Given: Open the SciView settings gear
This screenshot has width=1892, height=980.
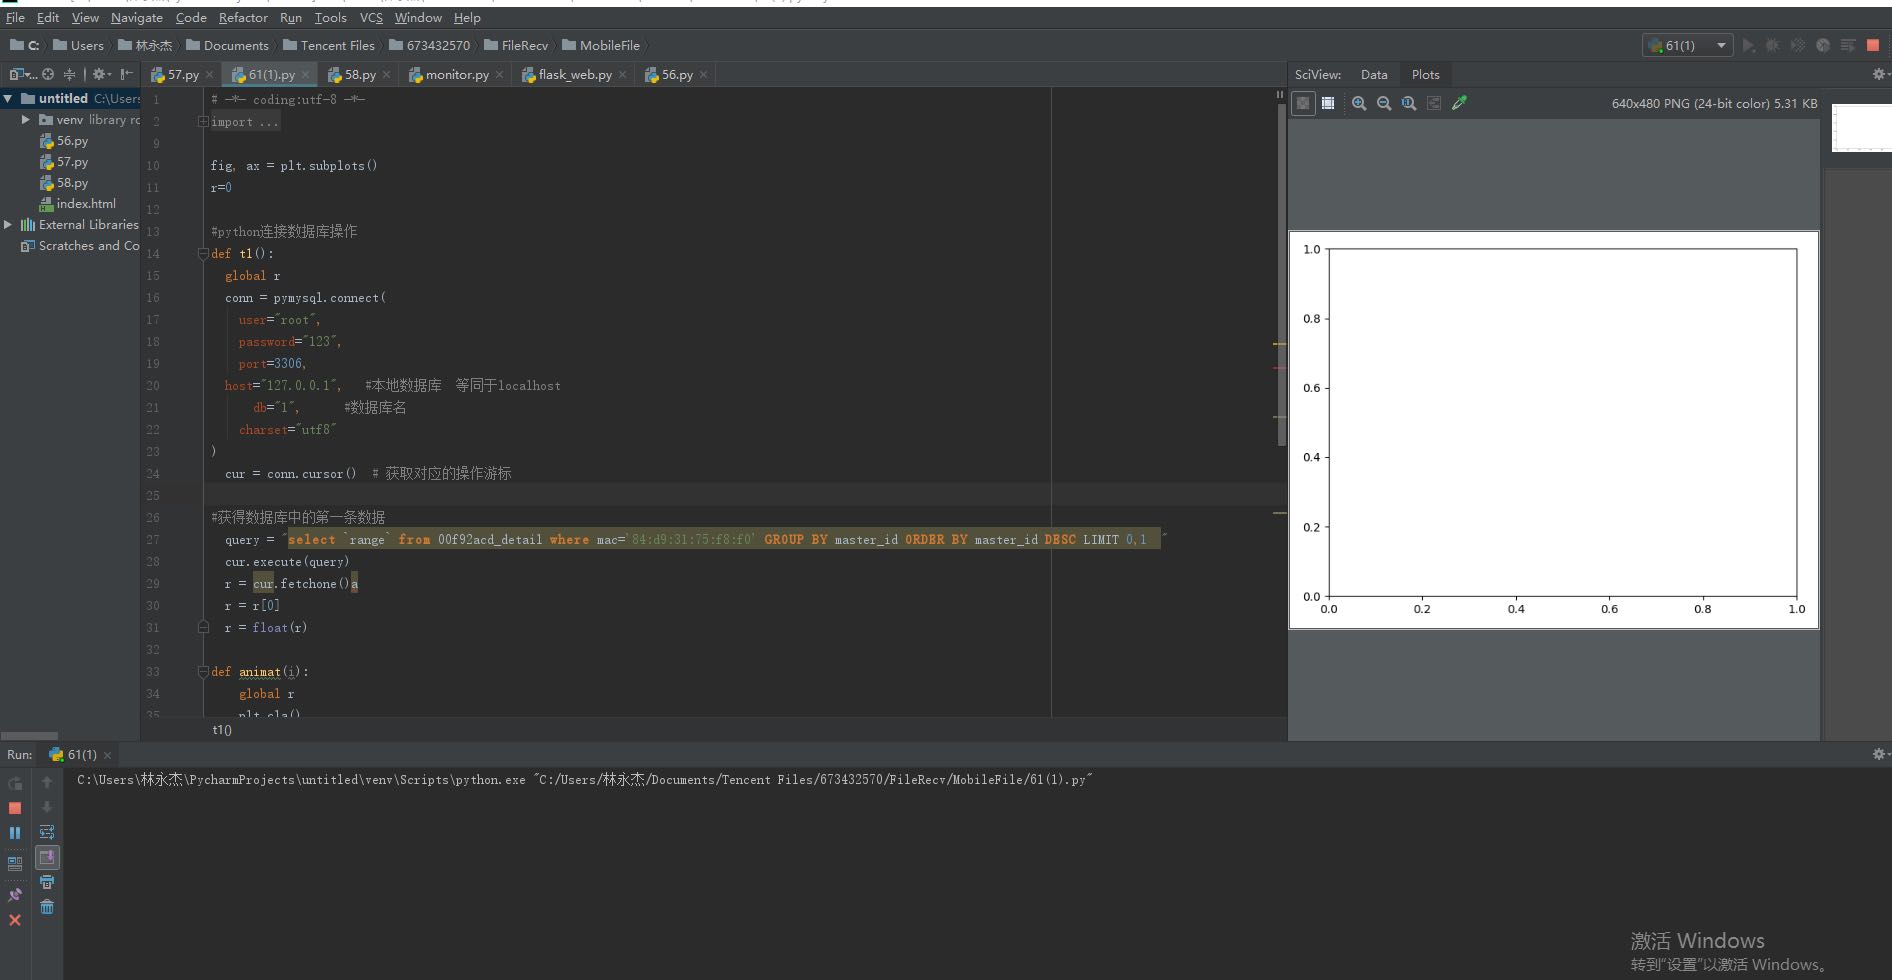Looking at the screenshot, I should click(1879, 74).
